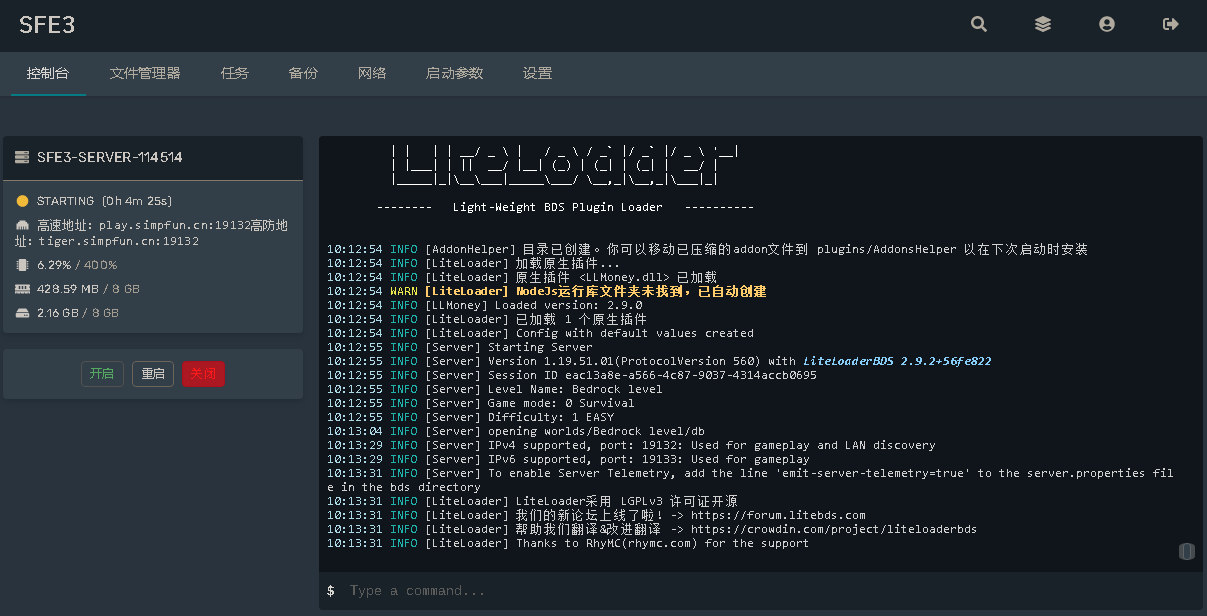Open the server list layers icon
The image size is (1207, 616).
[1043, 24]
